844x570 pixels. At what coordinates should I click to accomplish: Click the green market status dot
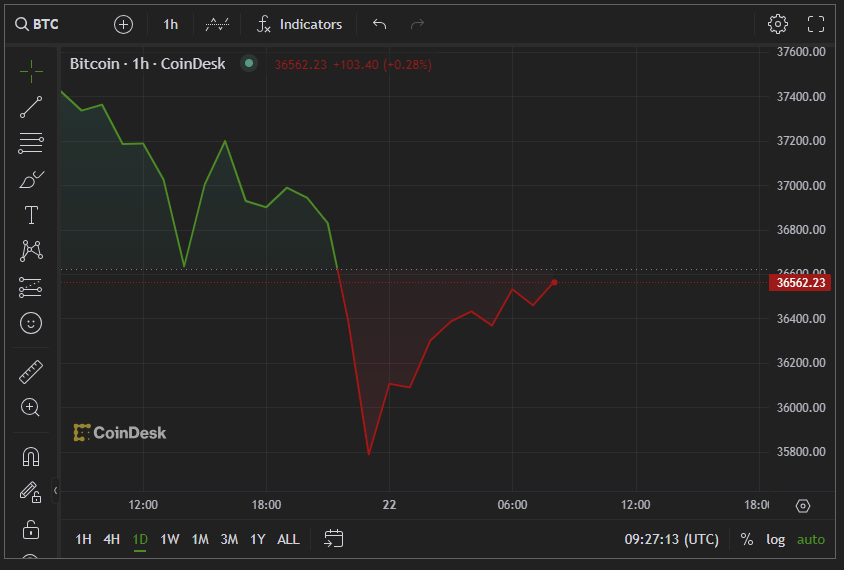[249, 64]
